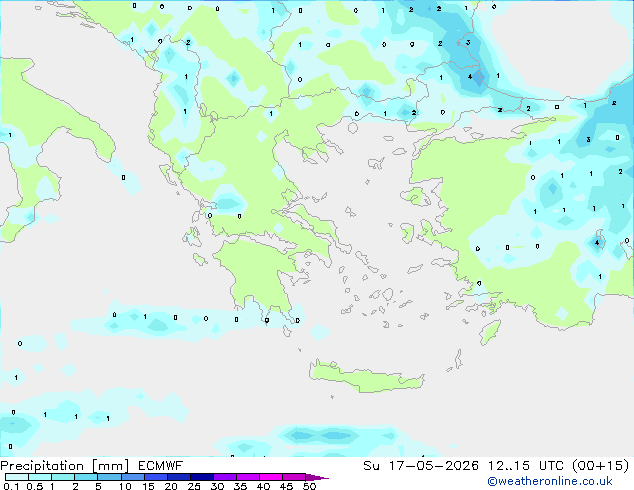The height and width of the screenshot is (490, 634).
Task: Click the above-50 mm legend arrow tip
Action: 317,477
